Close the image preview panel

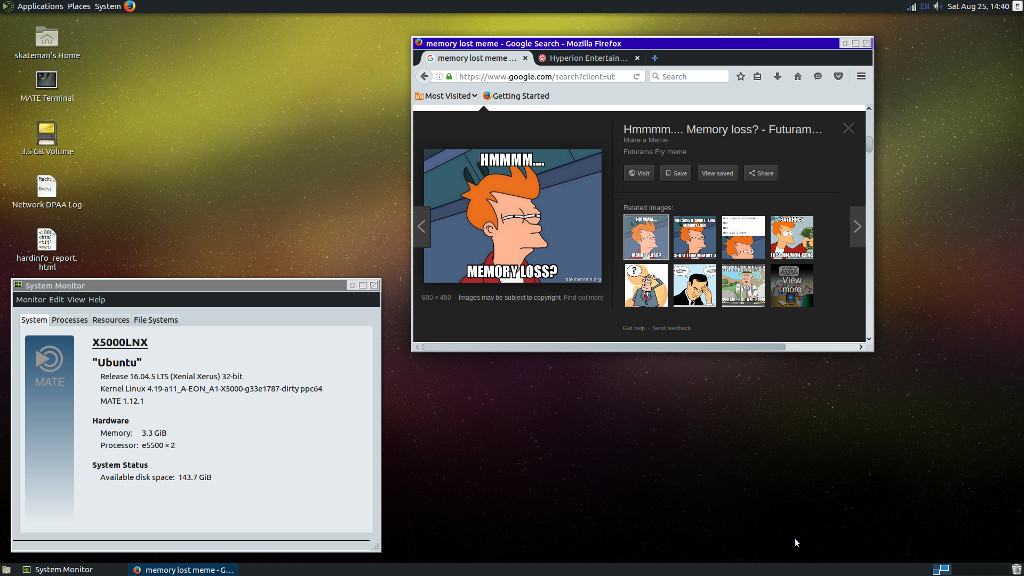[x=848, y=129]
